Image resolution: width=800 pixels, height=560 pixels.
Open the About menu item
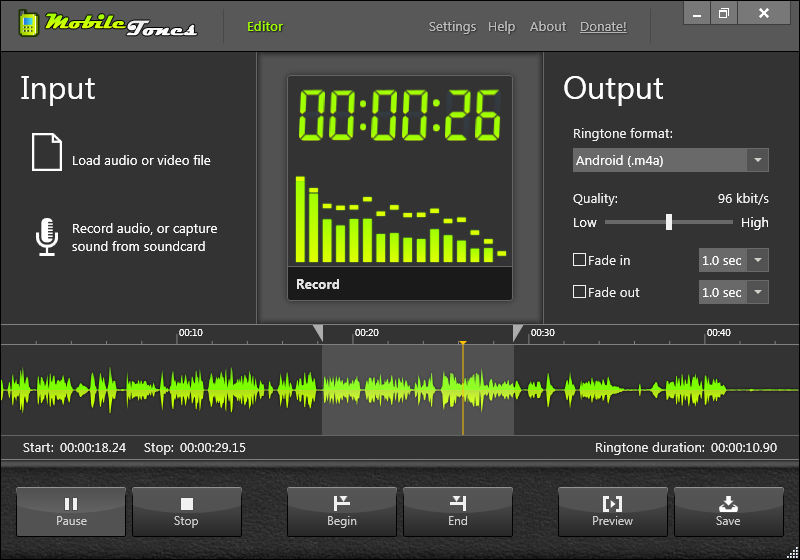click(548, 27)
